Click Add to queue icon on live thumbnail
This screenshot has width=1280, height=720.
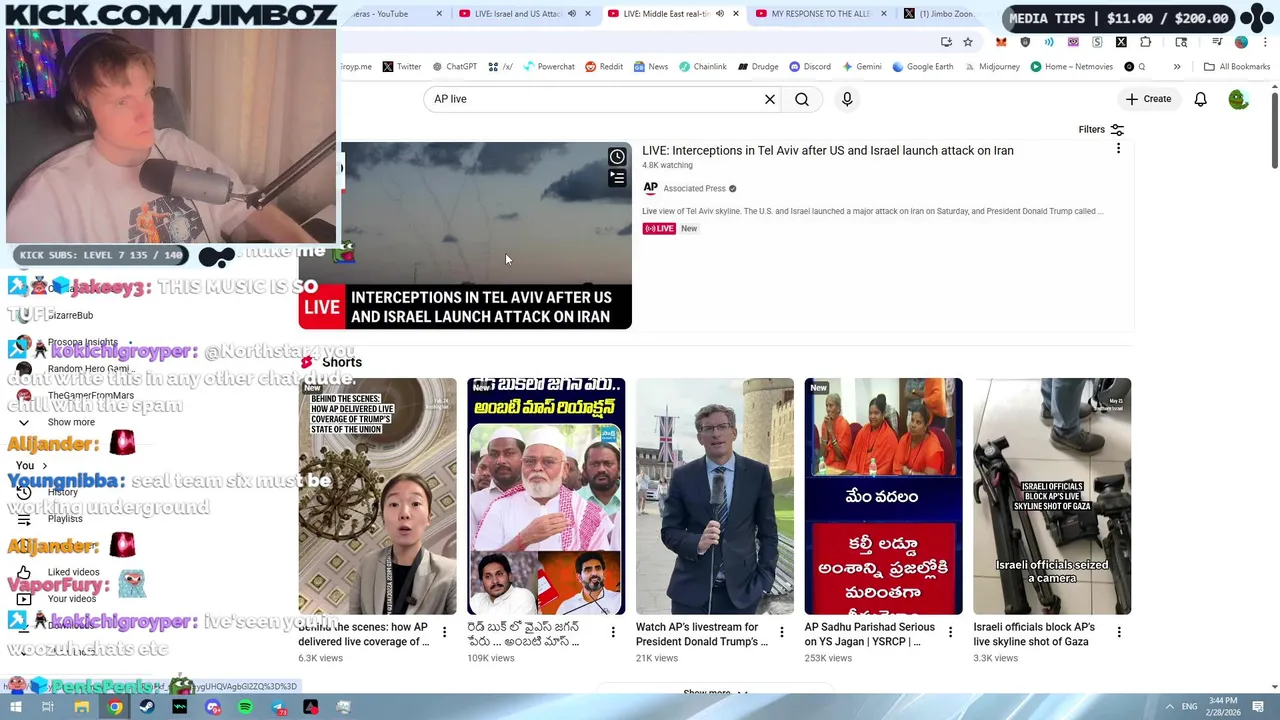[617, 178]
